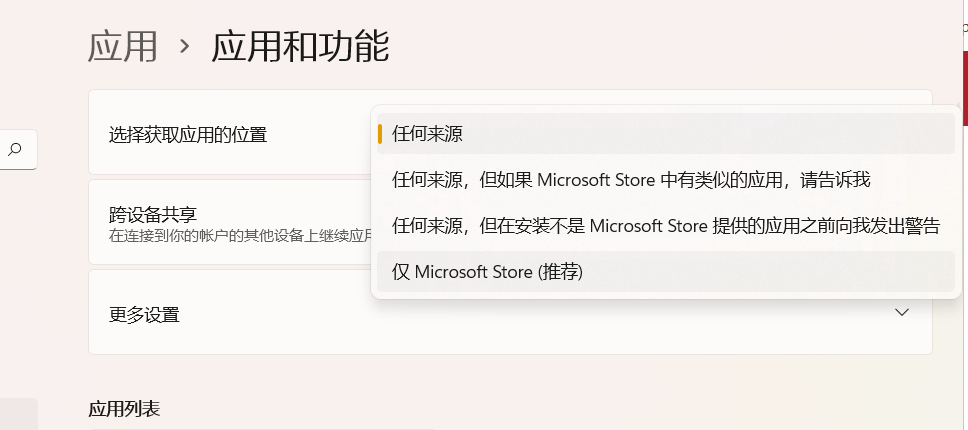Select the 任何来源 option
This screenshot has width=968, height=430.
428,134
